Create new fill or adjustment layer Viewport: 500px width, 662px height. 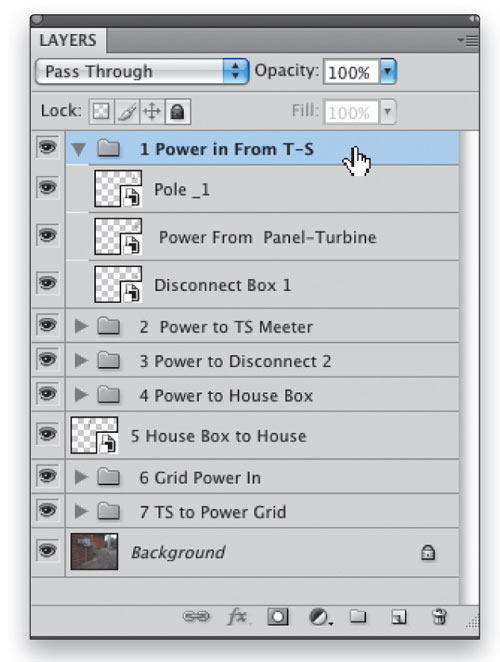click(x=319, y=617)
